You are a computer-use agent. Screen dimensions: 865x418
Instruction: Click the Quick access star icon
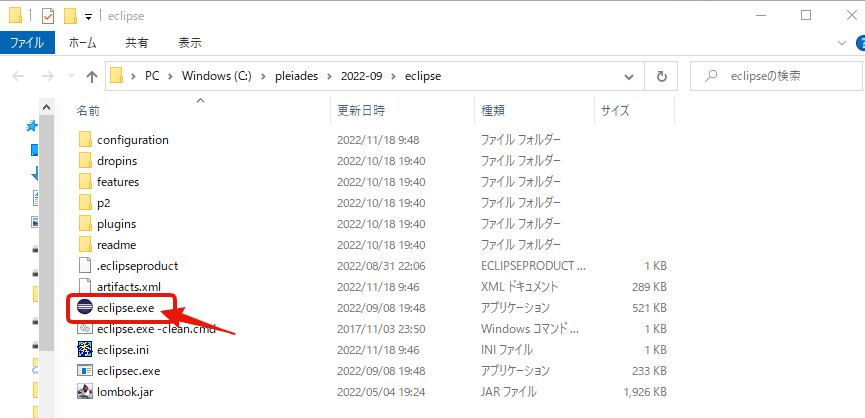[32, 126]
